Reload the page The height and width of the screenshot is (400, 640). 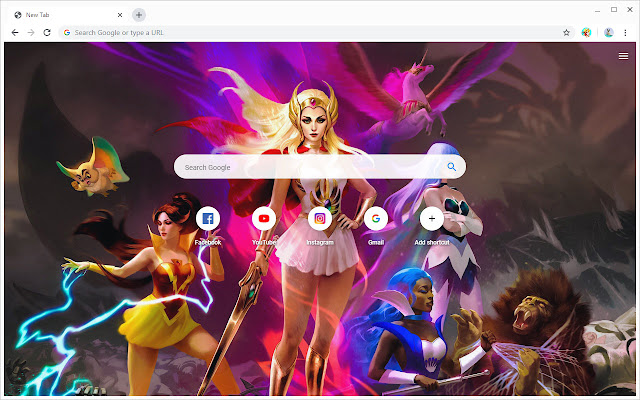click(x=47, y=33)
